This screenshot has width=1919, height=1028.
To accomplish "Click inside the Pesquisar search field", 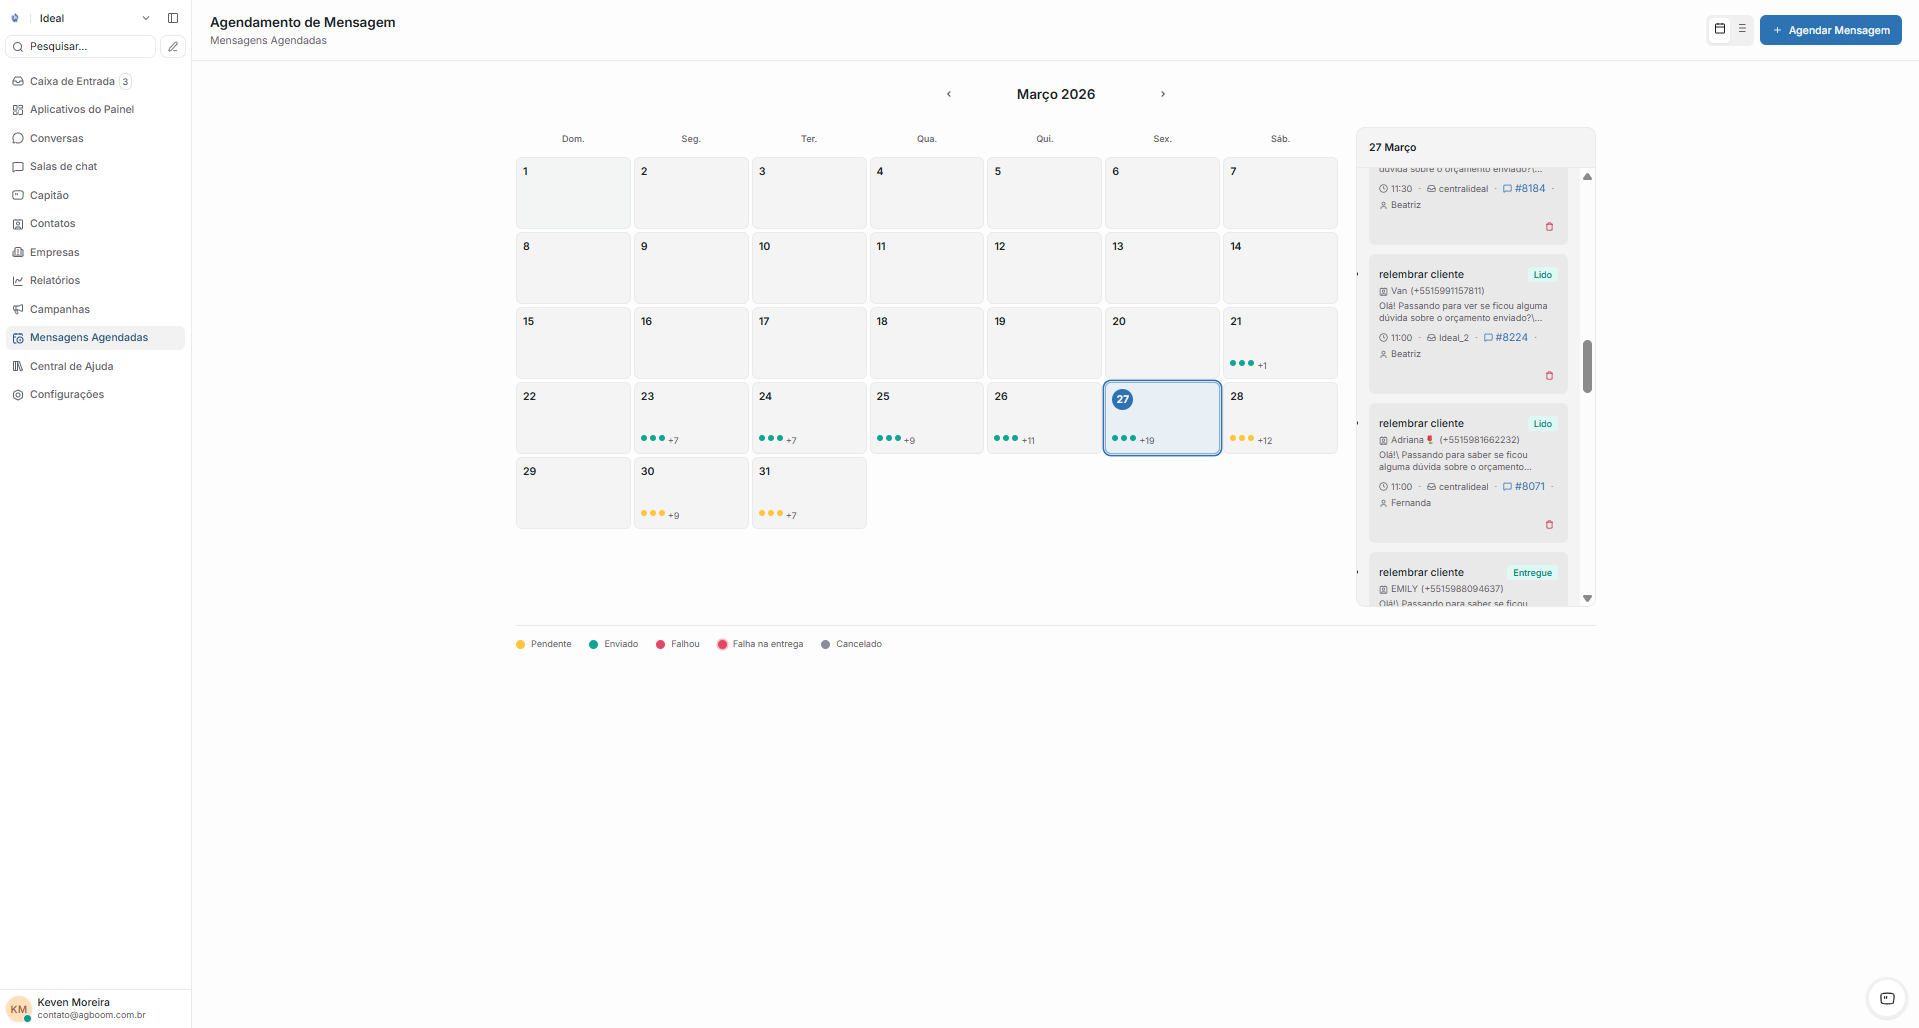I will (x=80, y=46).
